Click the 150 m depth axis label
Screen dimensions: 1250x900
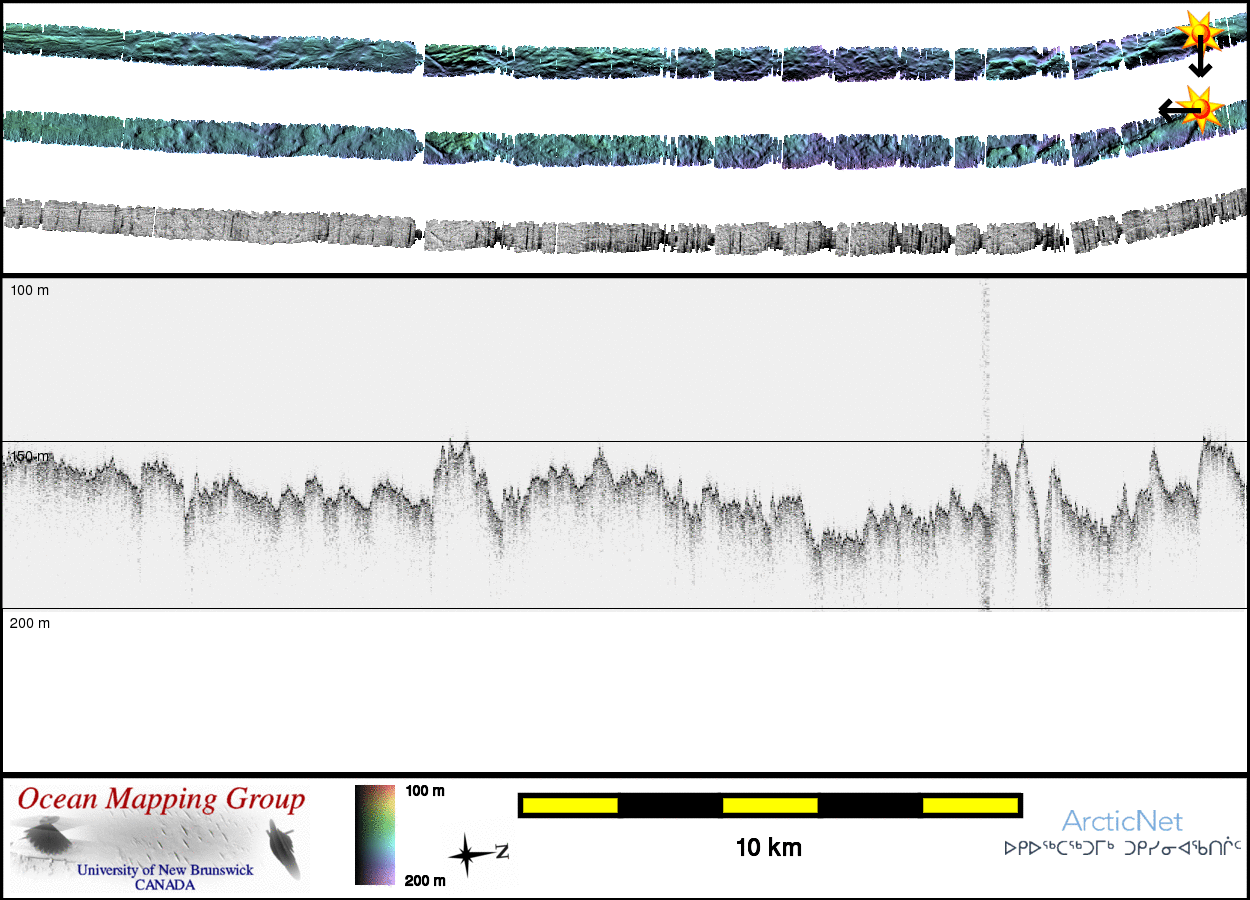point(30,456)
